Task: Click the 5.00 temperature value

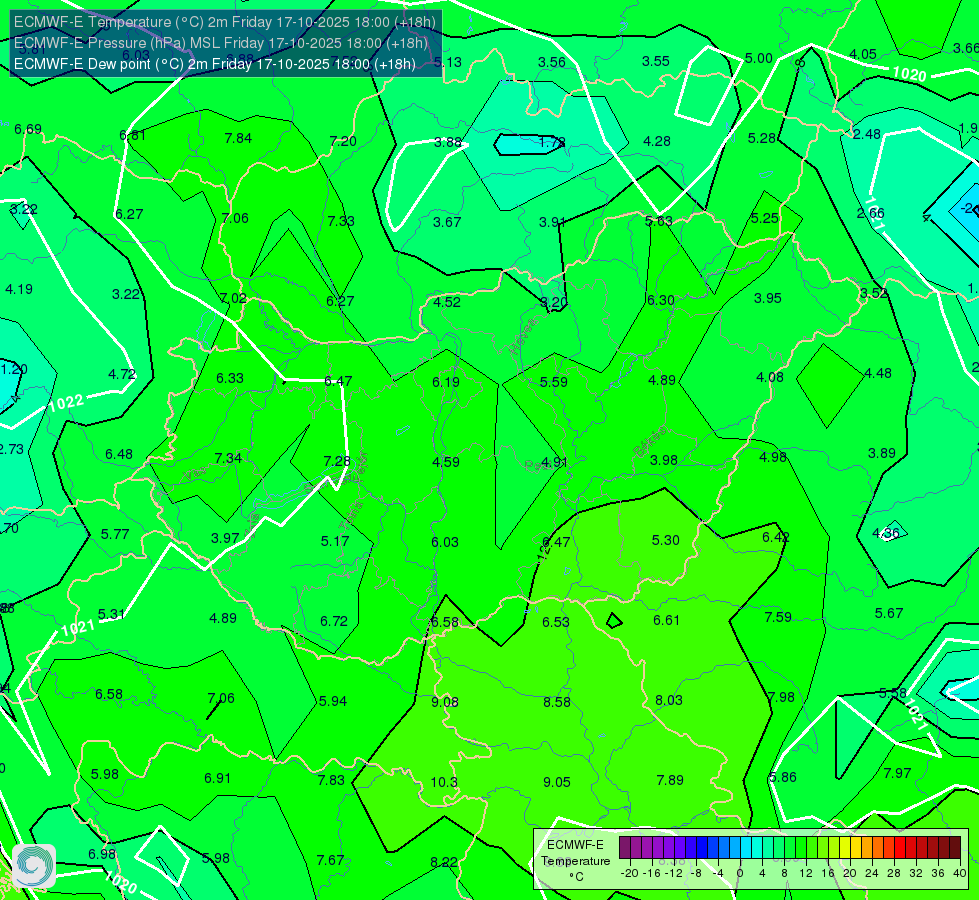Action: pyautogui.click(x=759, y=58)
